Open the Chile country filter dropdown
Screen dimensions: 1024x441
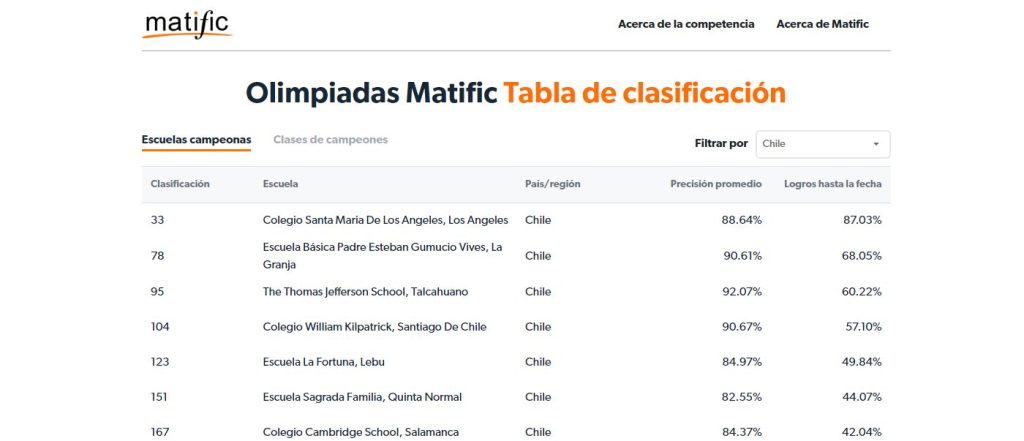(823, 144)
